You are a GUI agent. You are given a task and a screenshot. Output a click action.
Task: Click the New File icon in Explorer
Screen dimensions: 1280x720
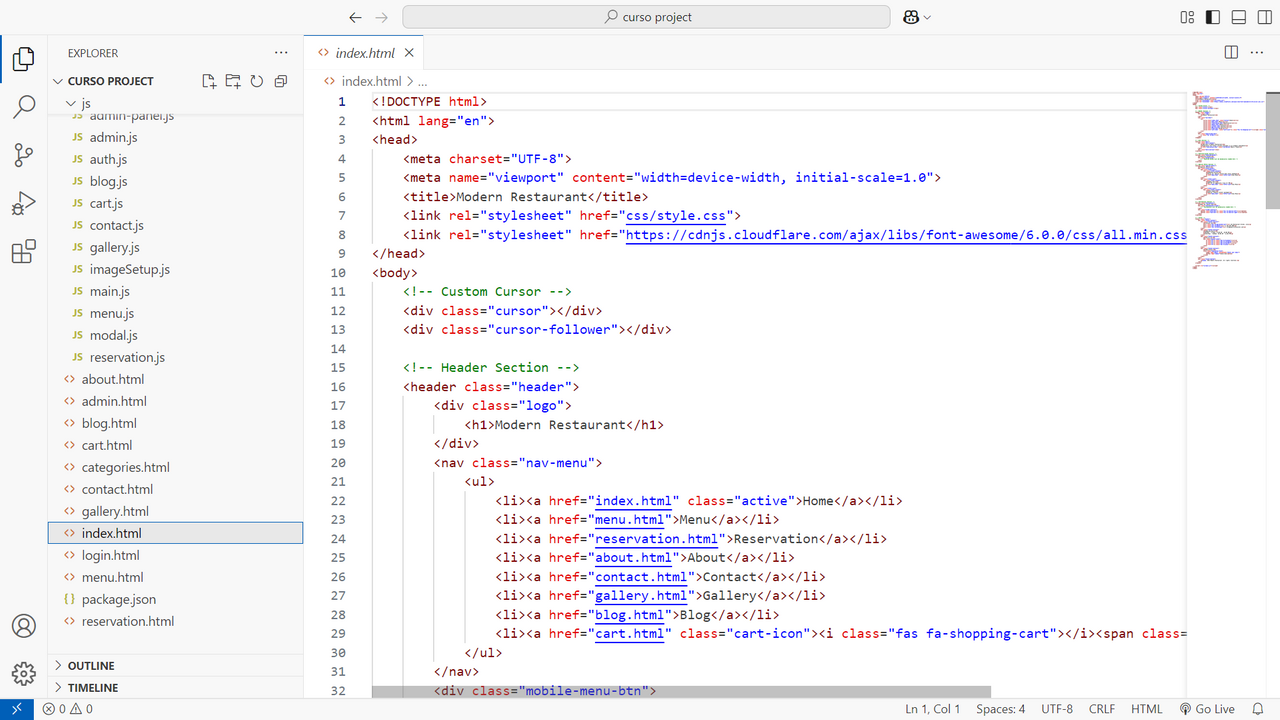(x=209, y=81)
